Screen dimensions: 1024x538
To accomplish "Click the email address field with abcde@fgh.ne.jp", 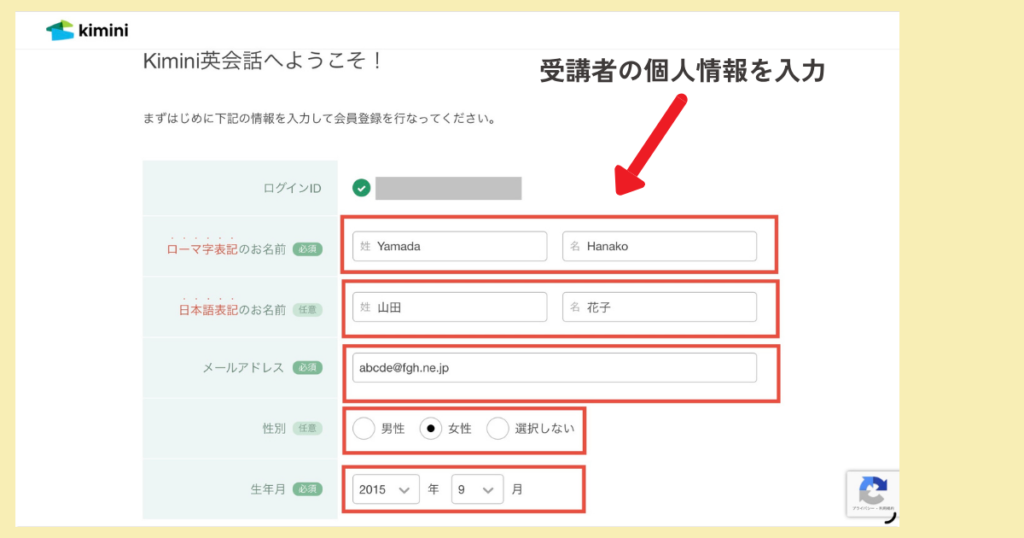I will click(554, 367).
